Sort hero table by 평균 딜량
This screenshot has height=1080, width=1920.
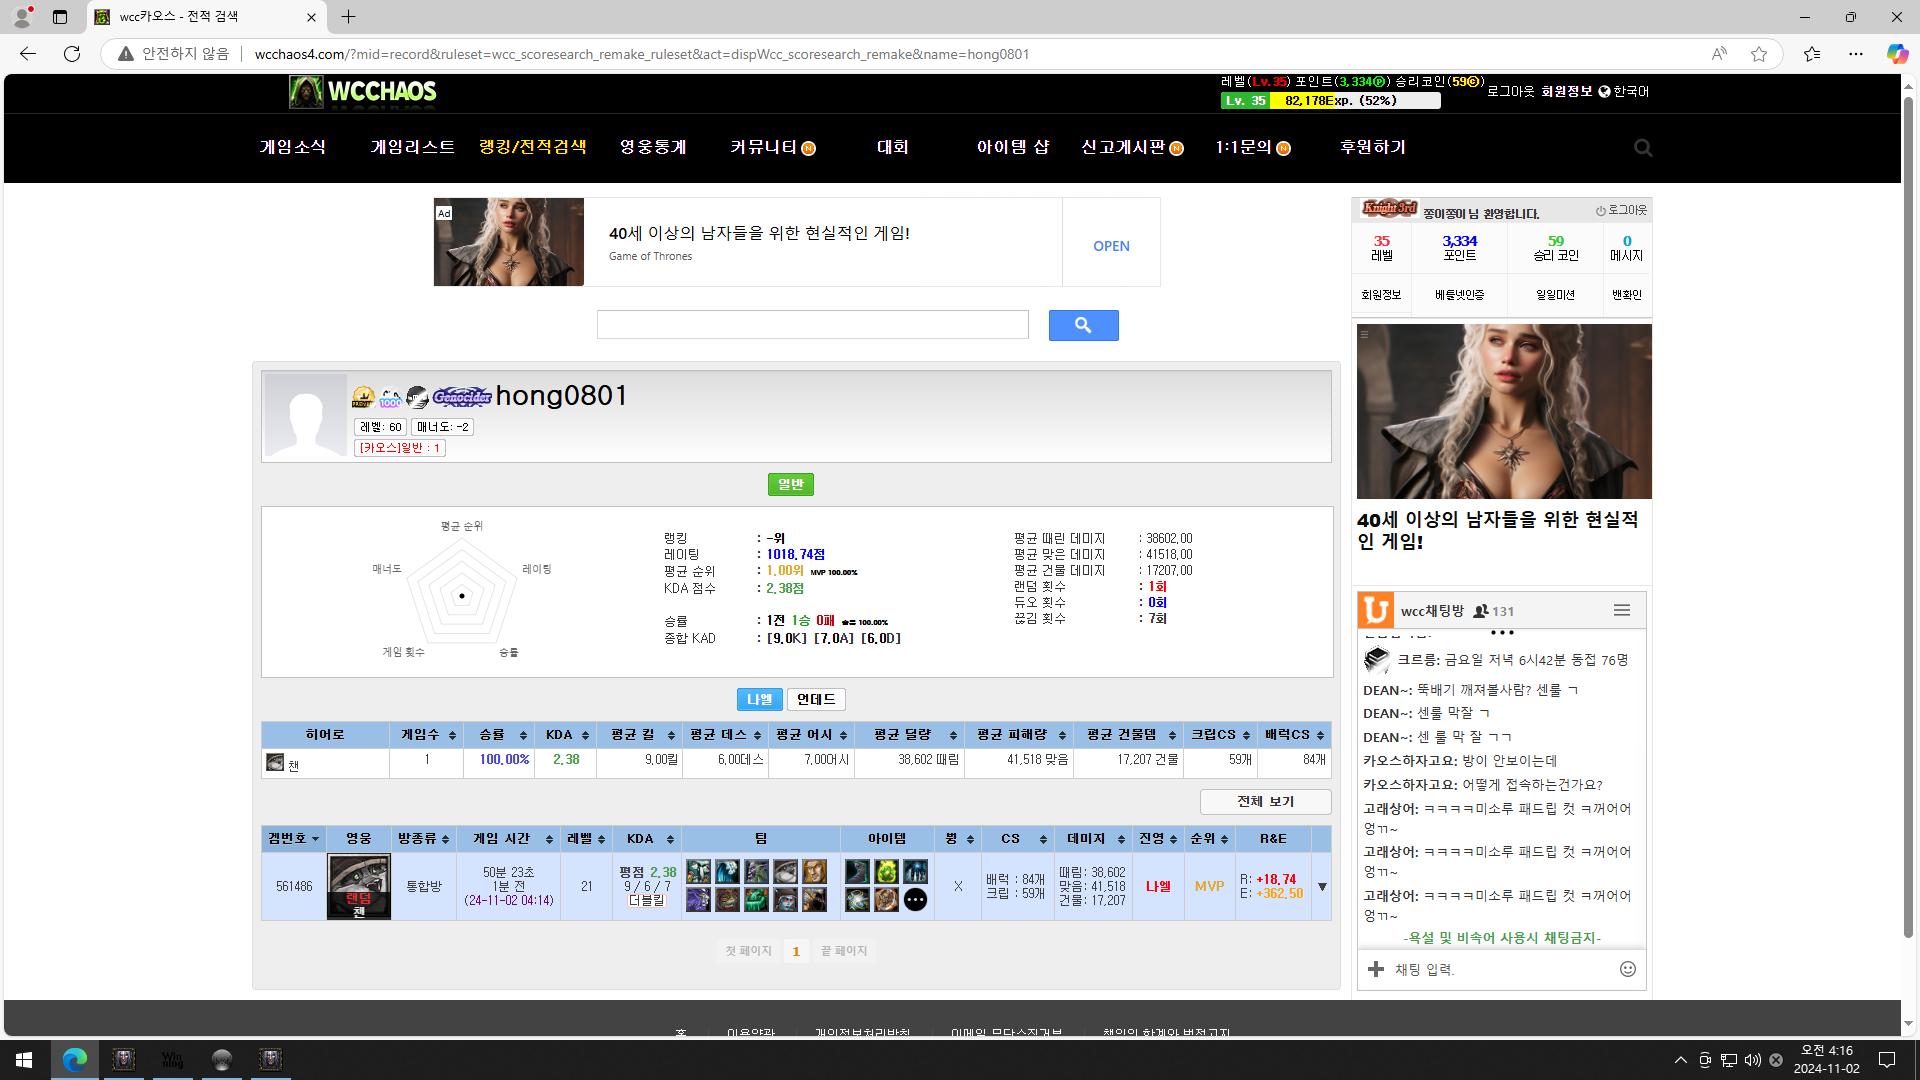tap(909, 735)
